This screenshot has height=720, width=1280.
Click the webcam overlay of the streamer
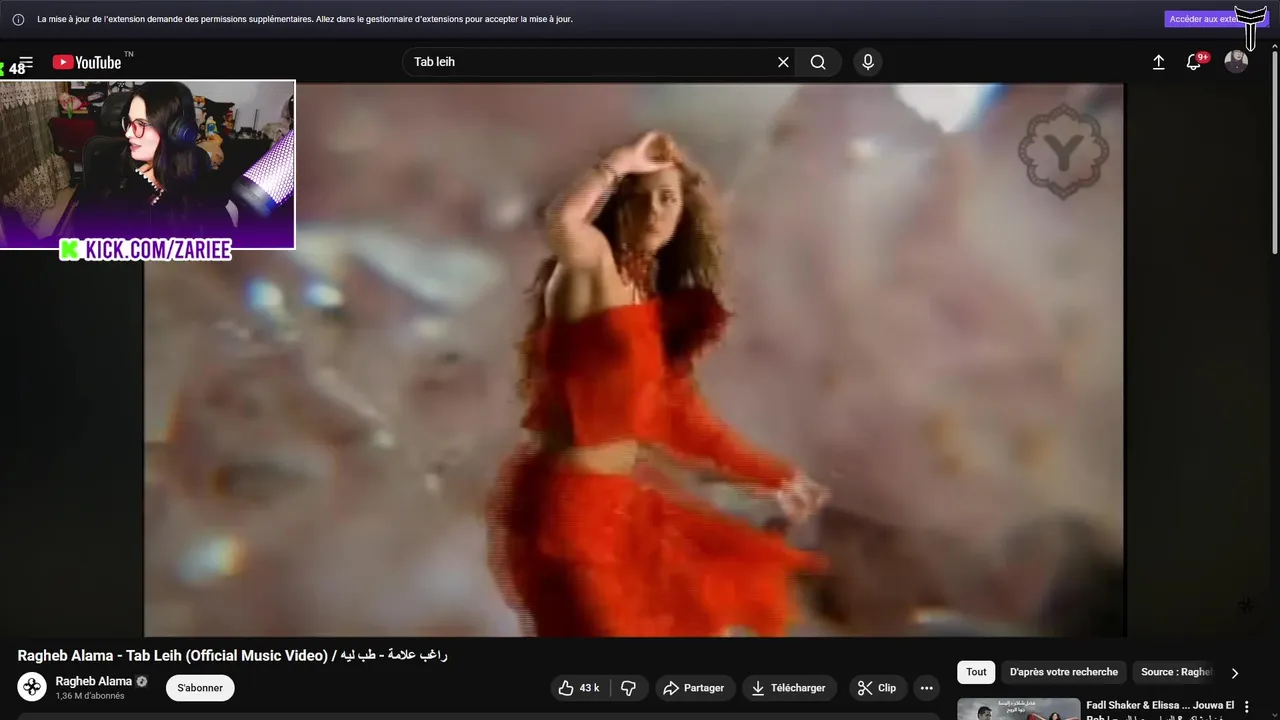[x=147, y=165]
